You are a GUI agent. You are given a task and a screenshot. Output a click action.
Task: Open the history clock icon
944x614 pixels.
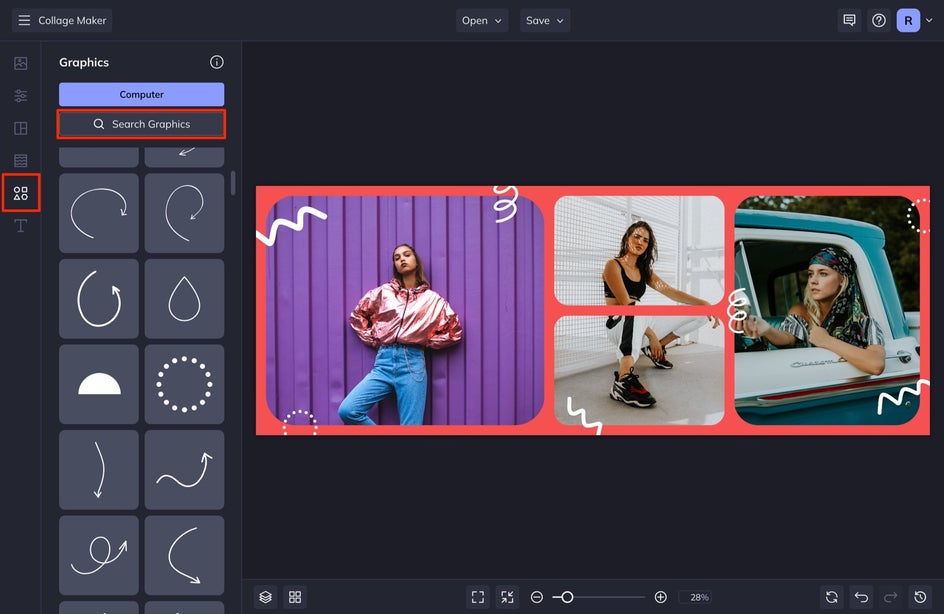click(x=920, y=597)
